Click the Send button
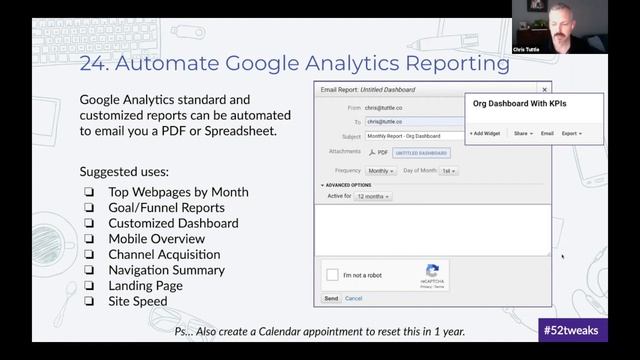Image resolution: width=640 pixels, height=360 pixels. tap(331, 298)
